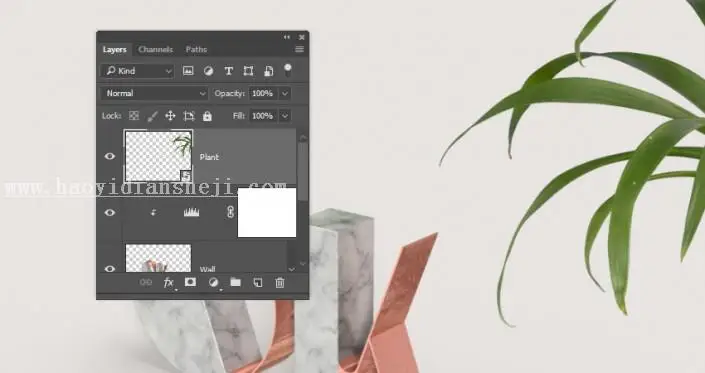The width and height of the screenshot is (705, 373).
Task: Select the white layer mask thumbnail
Action: pos(267,213)
